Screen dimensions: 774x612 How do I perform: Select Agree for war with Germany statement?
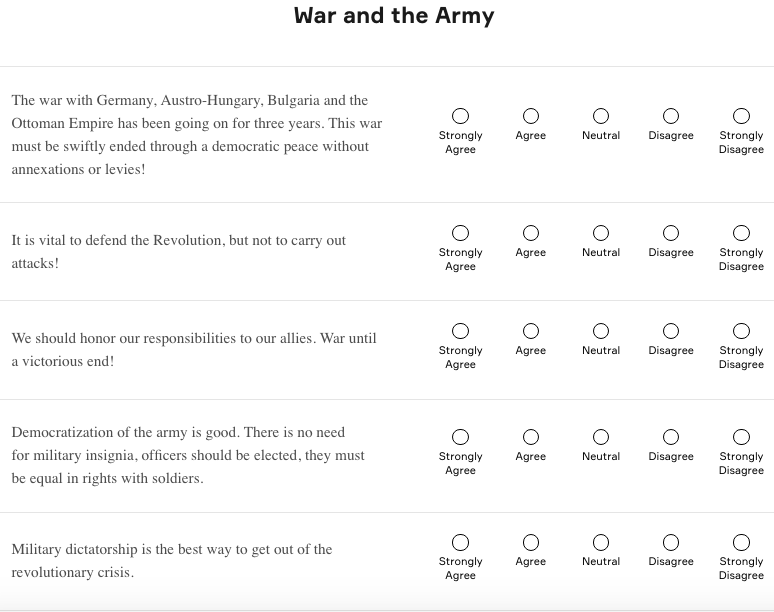click(531, 116)
